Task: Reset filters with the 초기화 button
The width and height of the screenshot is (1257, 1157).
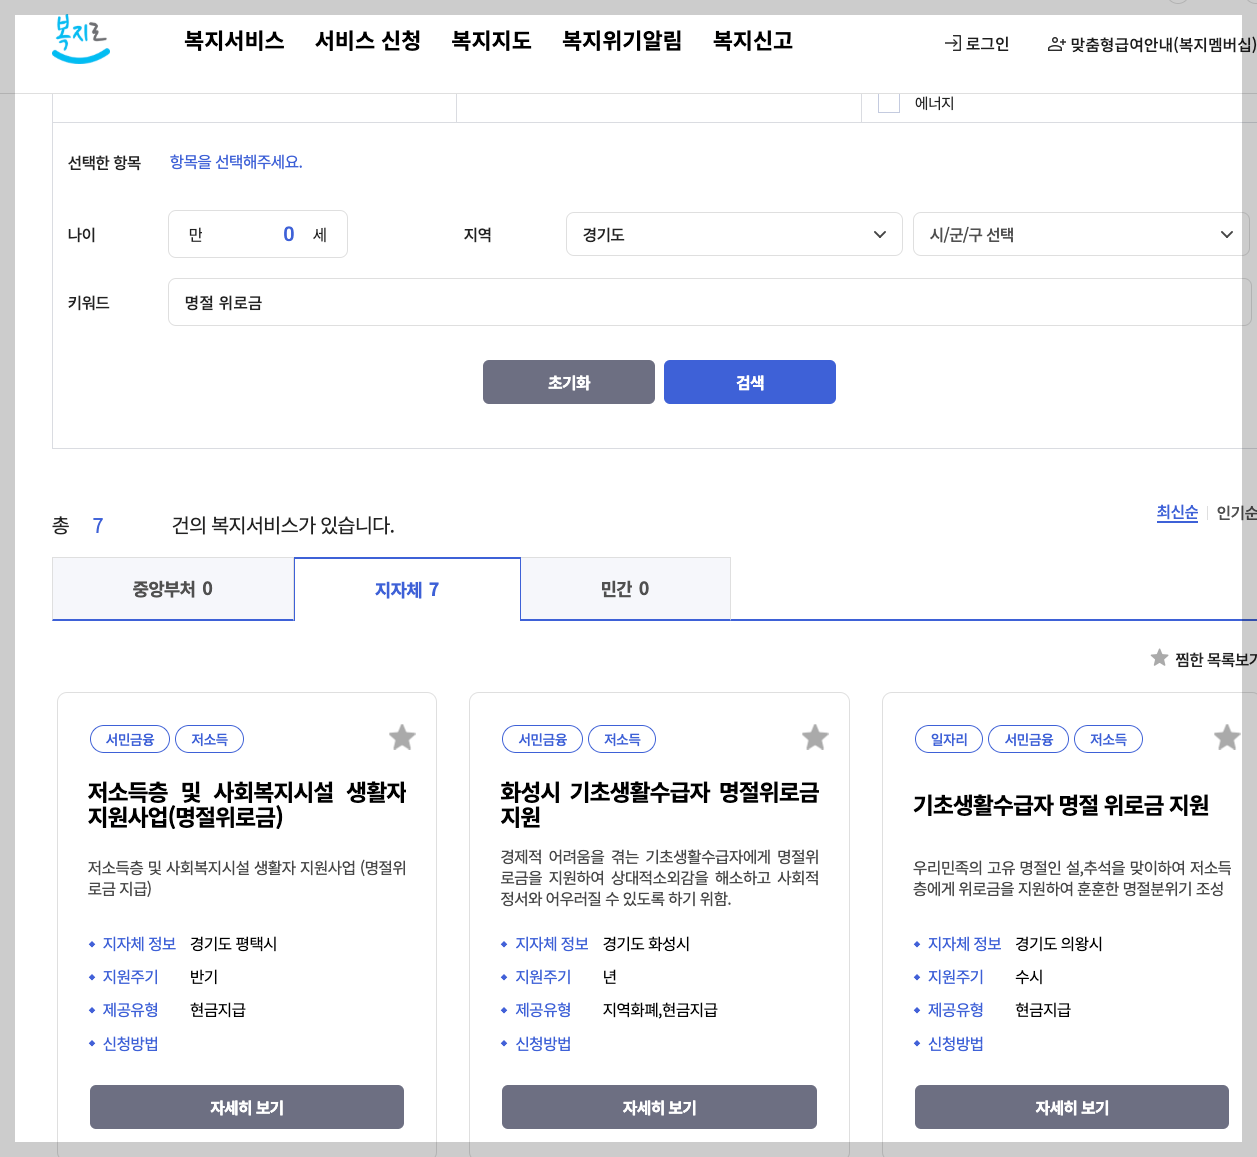Action: (x=568, y=381)
